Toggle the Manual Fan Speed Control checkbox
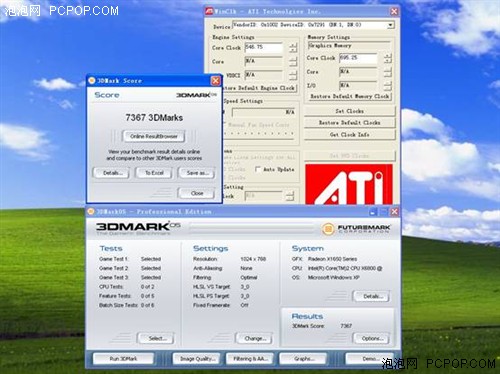This screenshot has width=500, height=374. pyautogui.click(x=225, y=125)
